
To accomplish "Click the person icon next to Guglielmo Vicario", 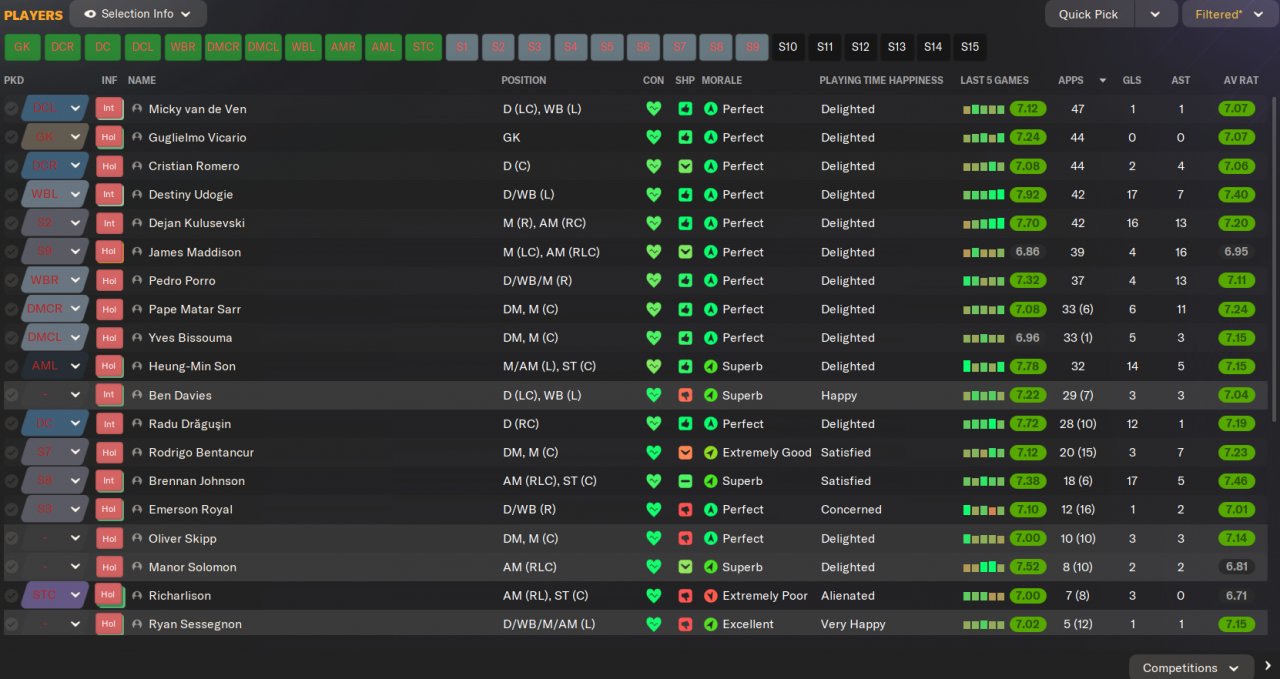I will tap(137, 138).
